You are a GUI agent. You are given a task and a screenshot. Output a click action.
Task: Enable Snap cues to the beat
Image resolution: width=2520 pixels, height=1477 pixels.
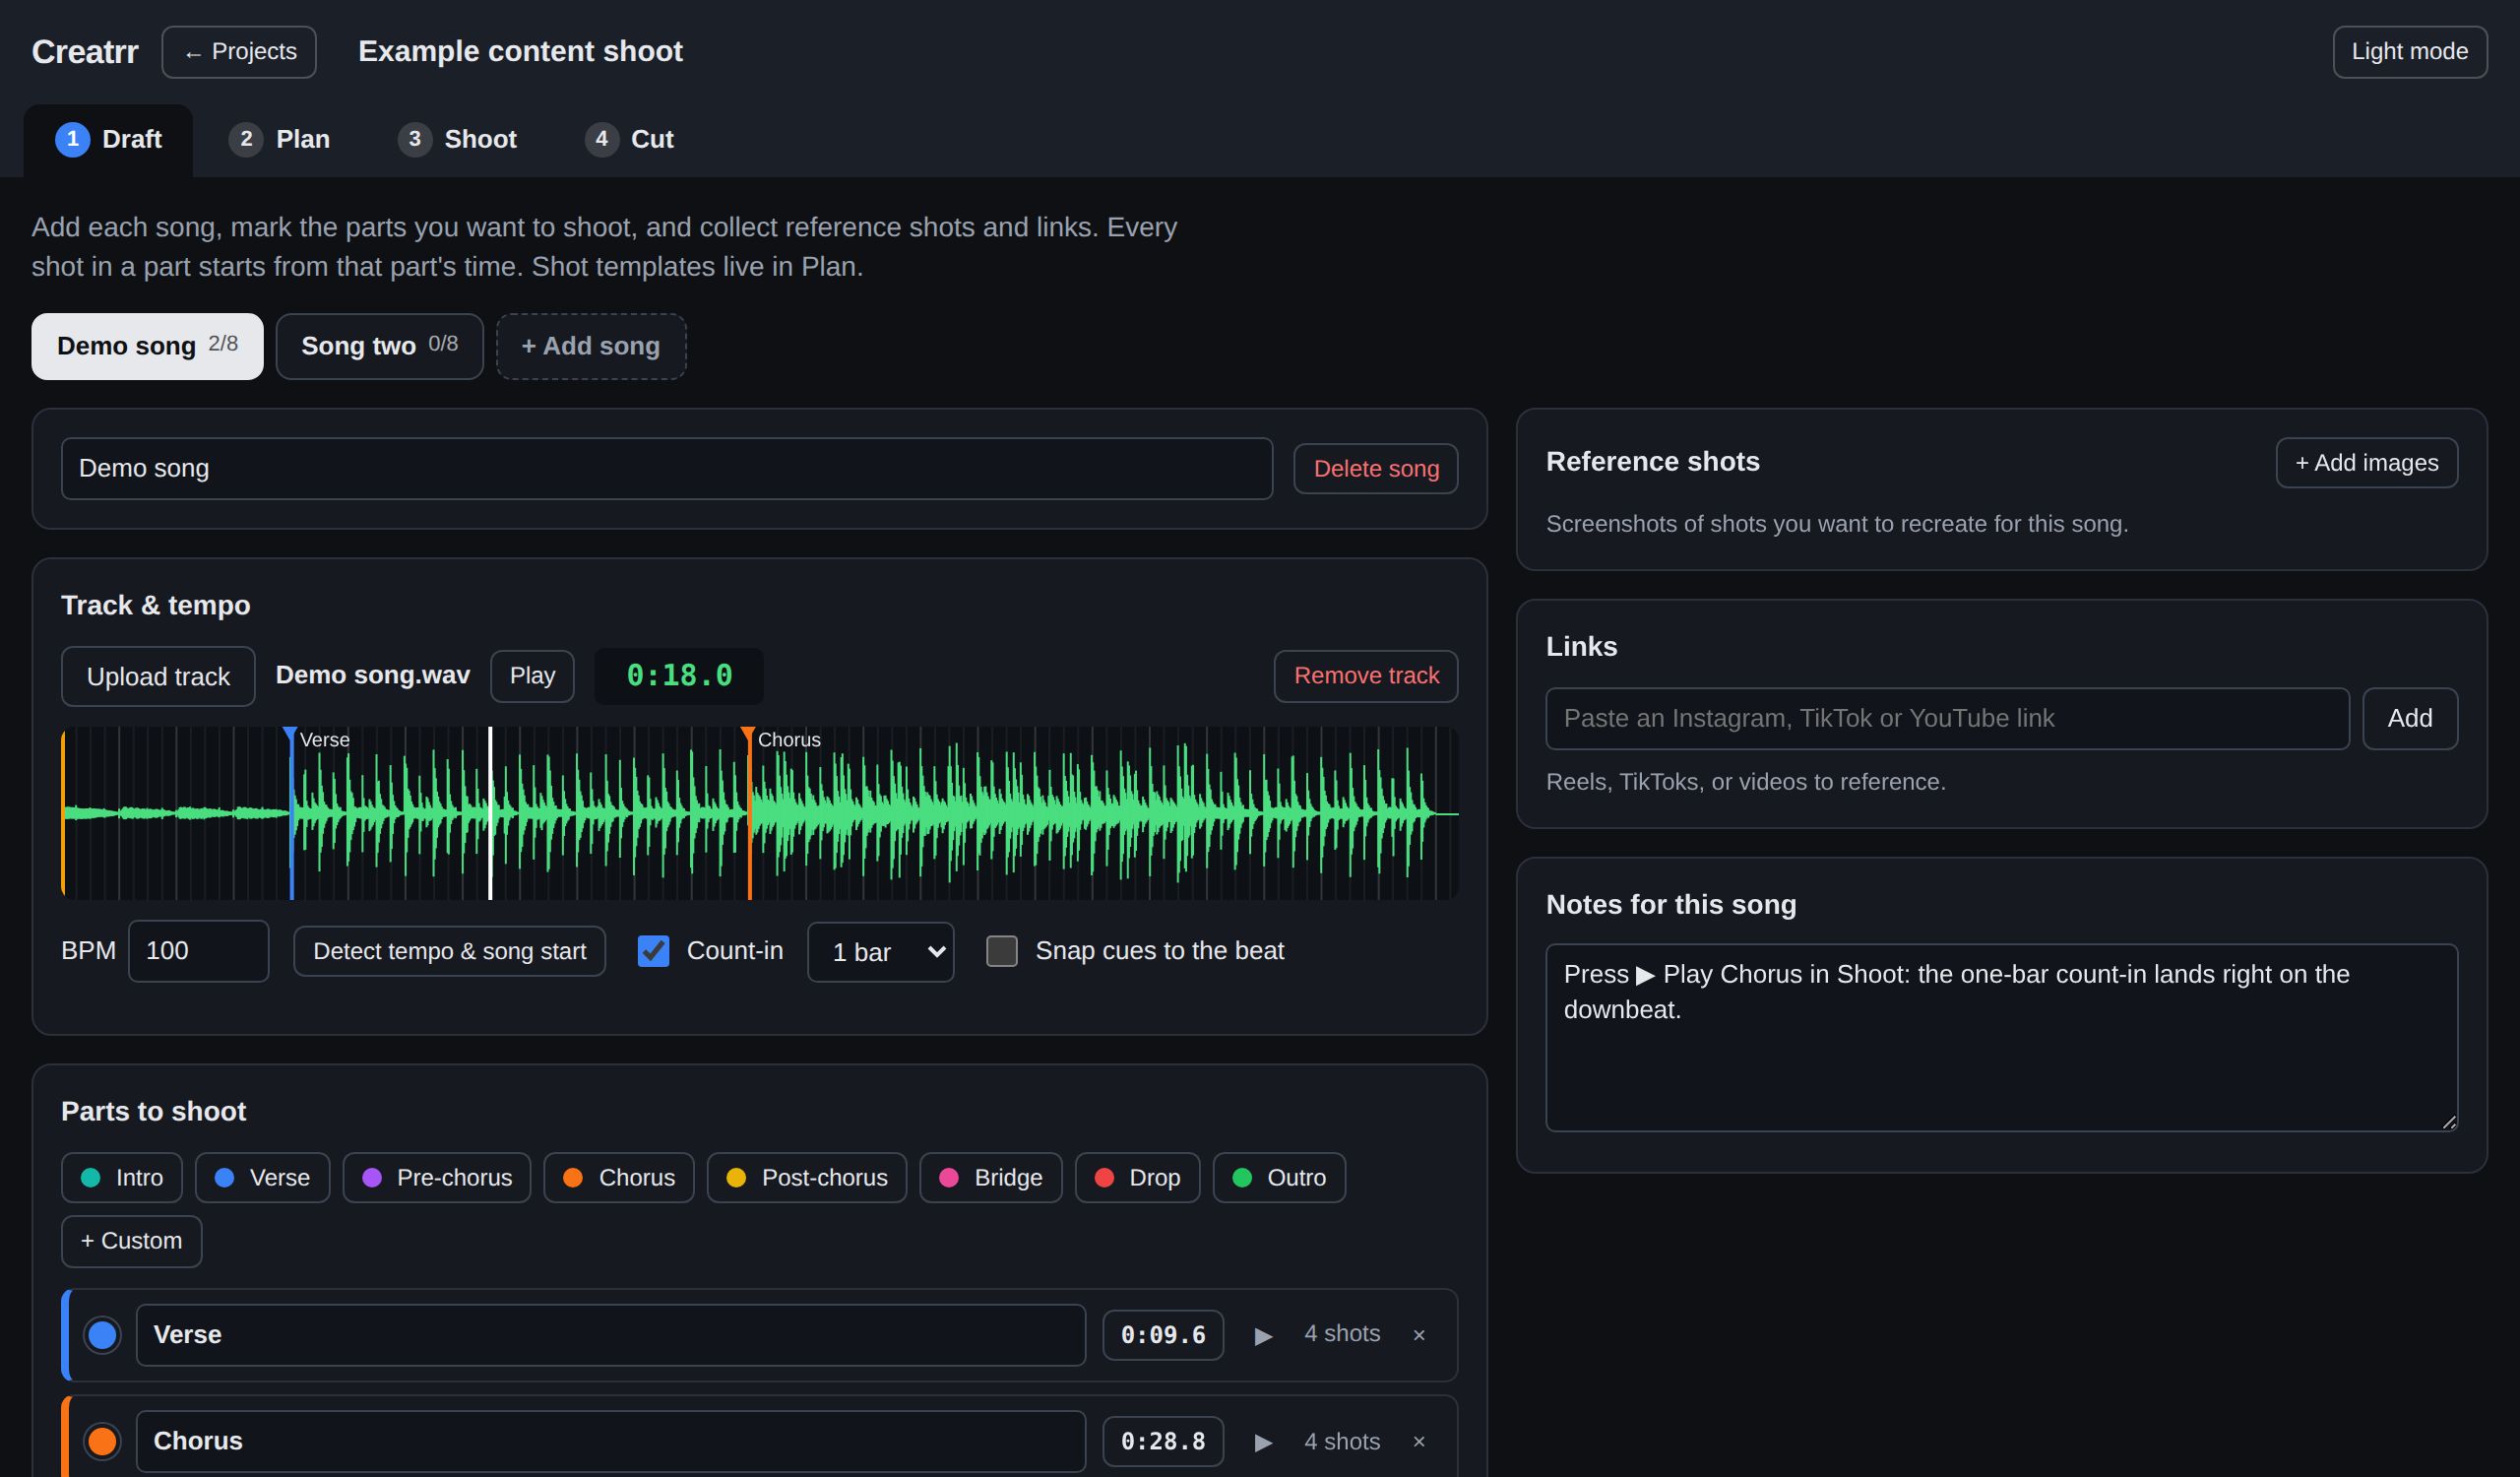1002,951
